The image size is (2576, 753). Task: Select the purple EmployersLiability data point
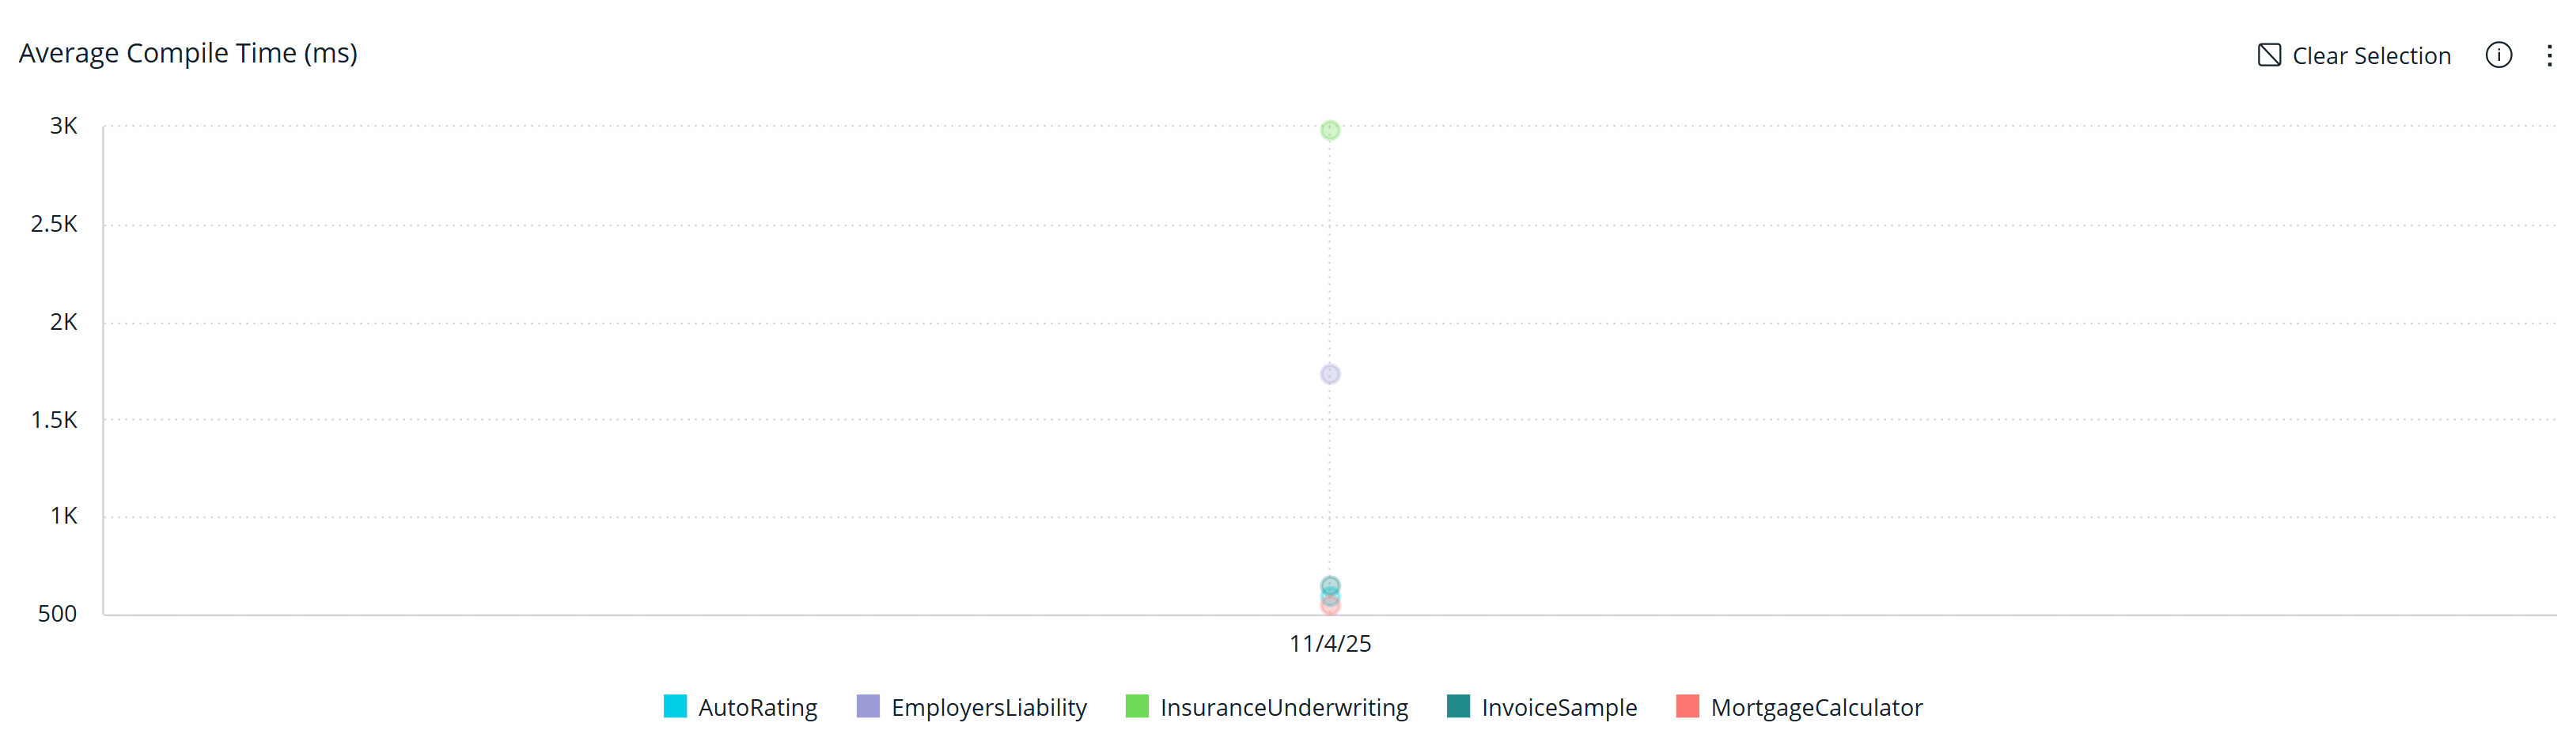tap(1330, 374)
